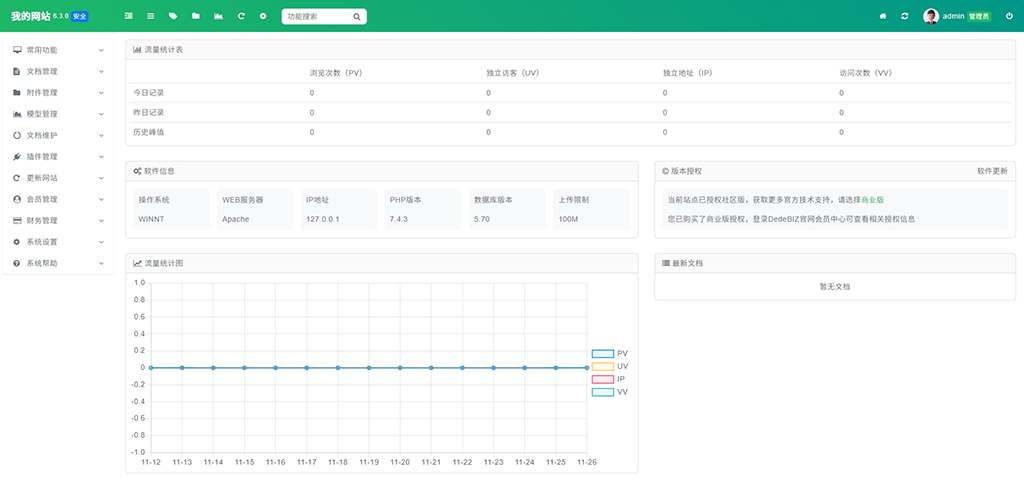Image resolution: width=1024 pixels, height=500 pixels.
Task: Click the IP legend color box
Action: 602,380
